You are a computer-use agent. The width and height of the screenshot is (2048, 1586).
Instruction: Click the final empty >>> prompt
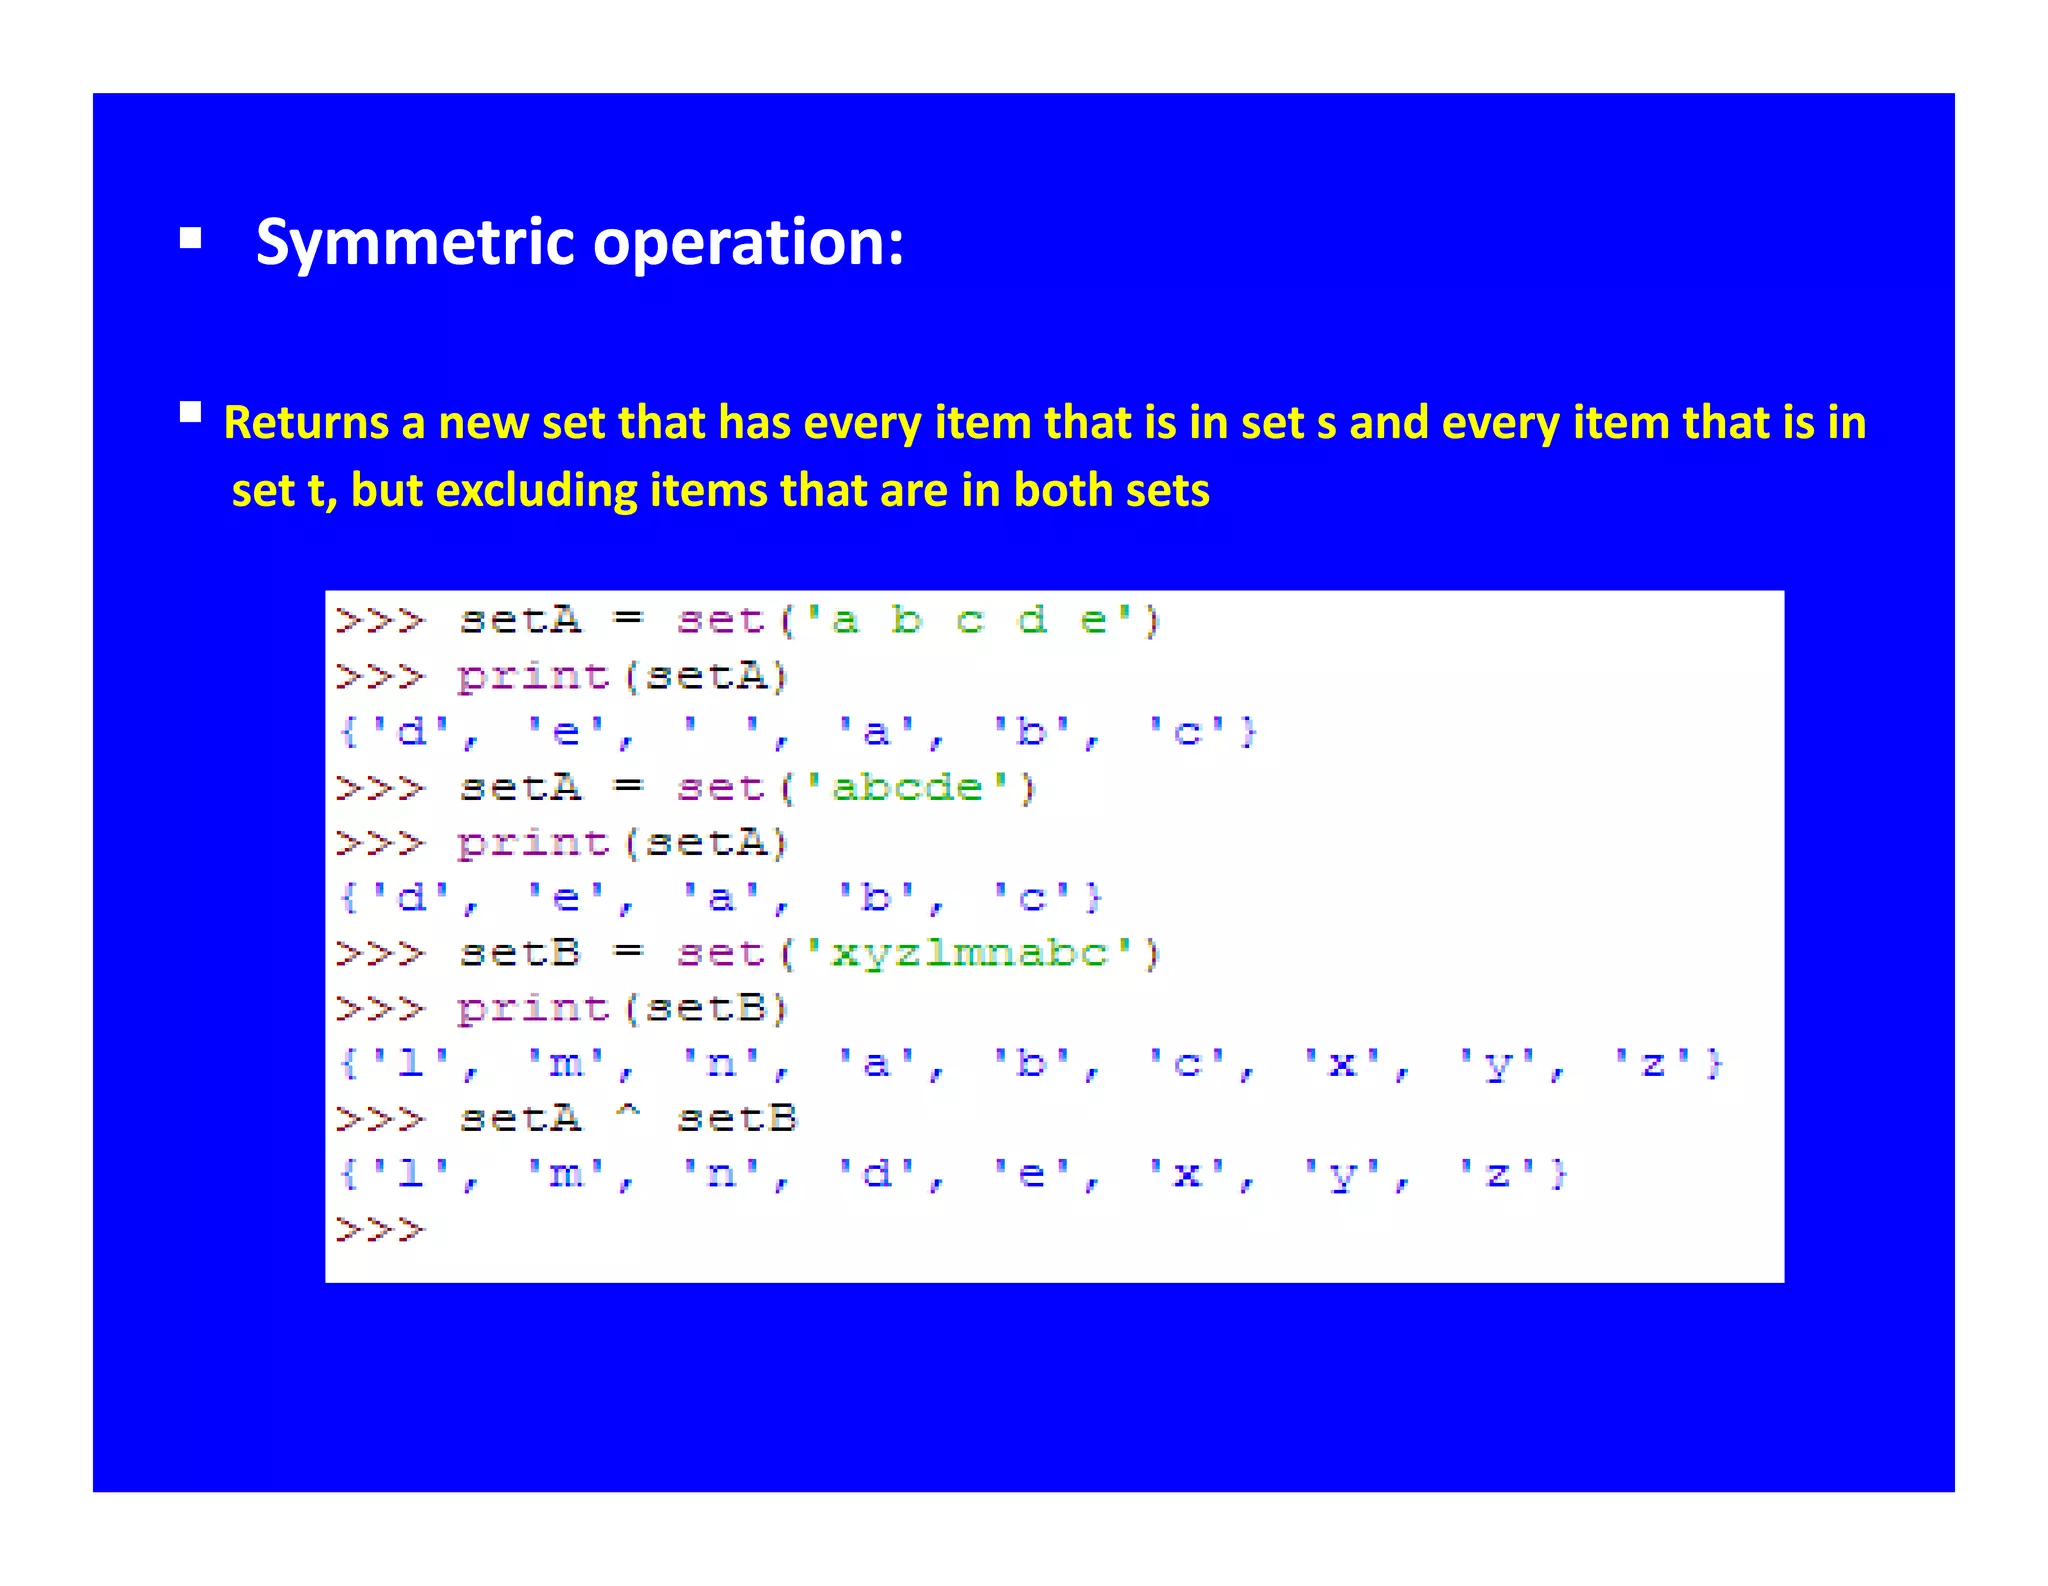(x=380, y=1228)
